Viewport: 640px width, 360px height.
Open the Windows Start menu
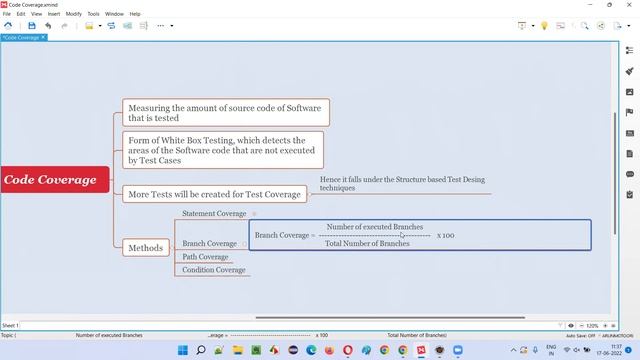[182, 350]
